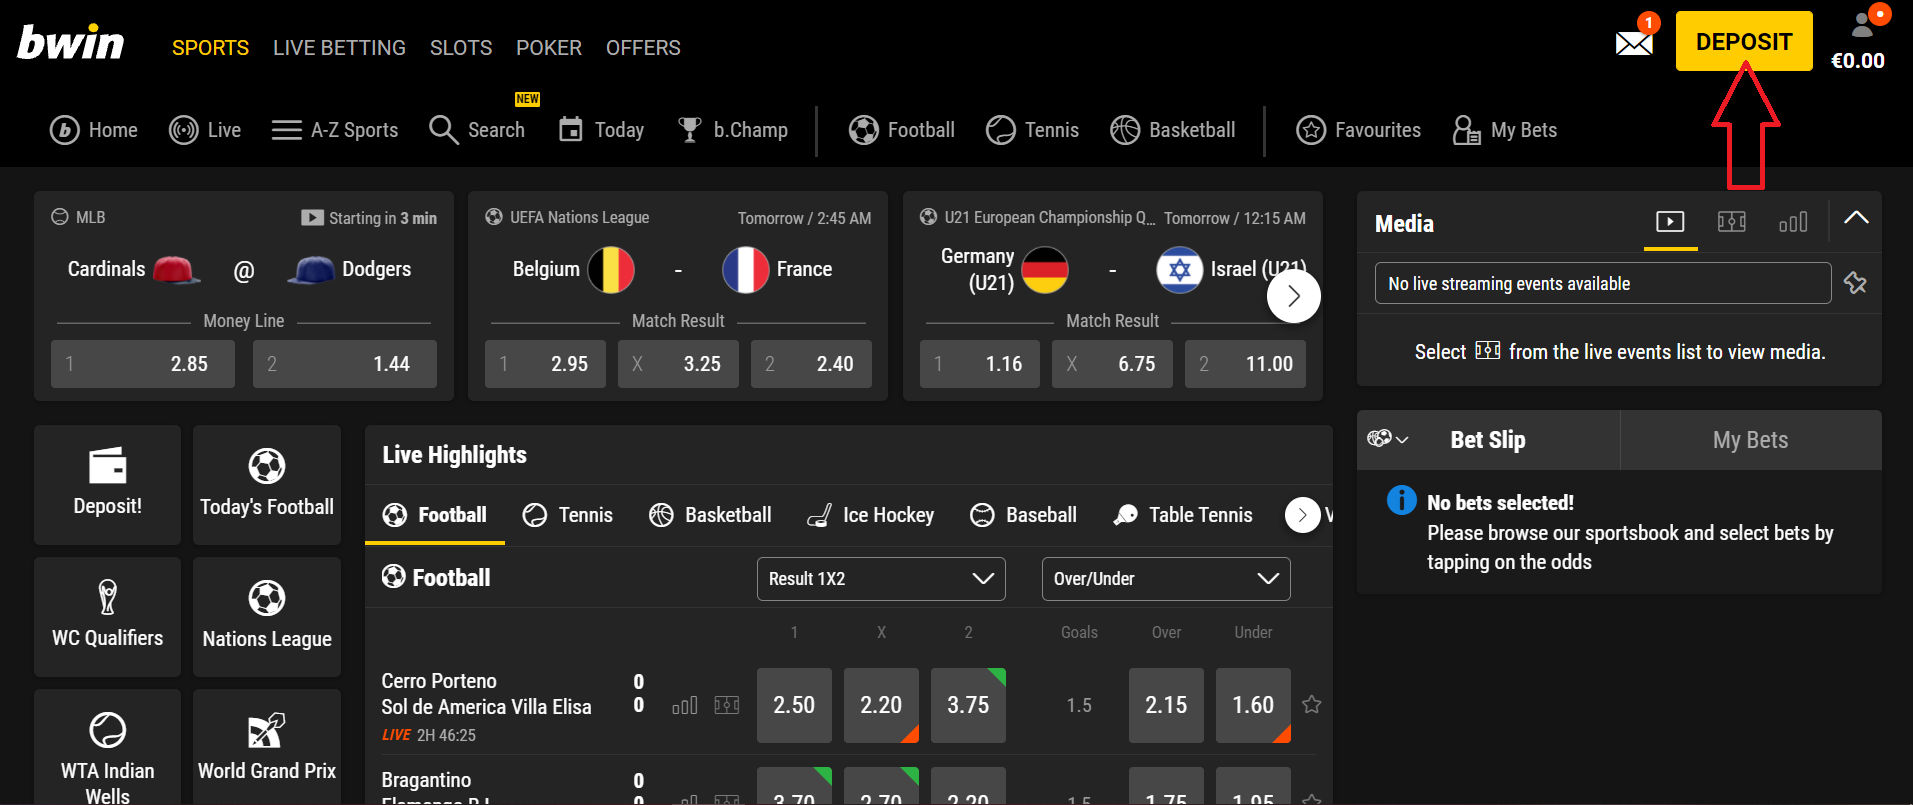Pin the Media panel with the pin icon
Screen dimensions: 1913x805
(1855, 283)
